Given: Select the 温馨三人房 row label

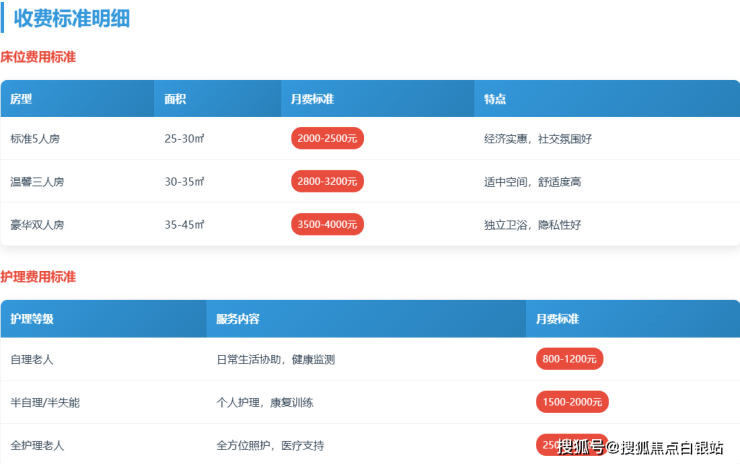Looking at the screenshot, I should pos(37,182).
